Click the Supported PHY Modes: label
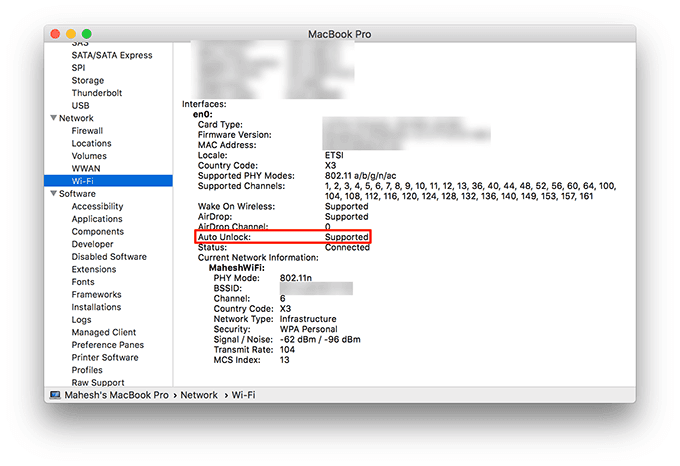Viewport: 680px width, 466px height. 246,176
